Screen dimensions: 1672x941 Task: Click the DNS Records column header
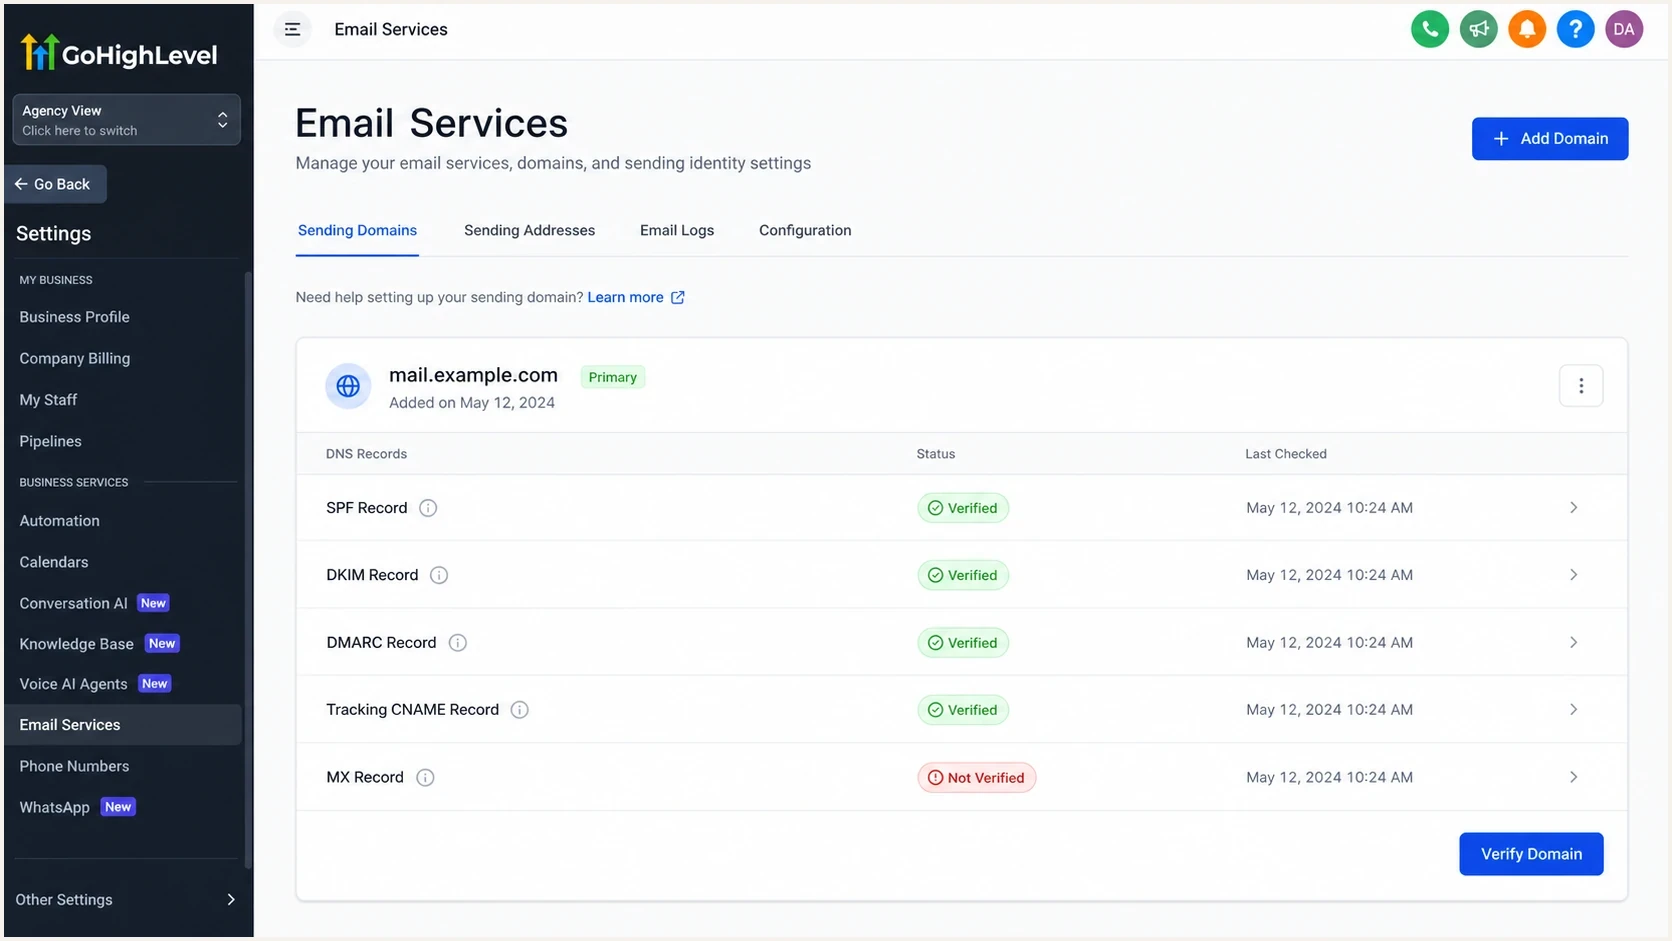coord(366,454)
